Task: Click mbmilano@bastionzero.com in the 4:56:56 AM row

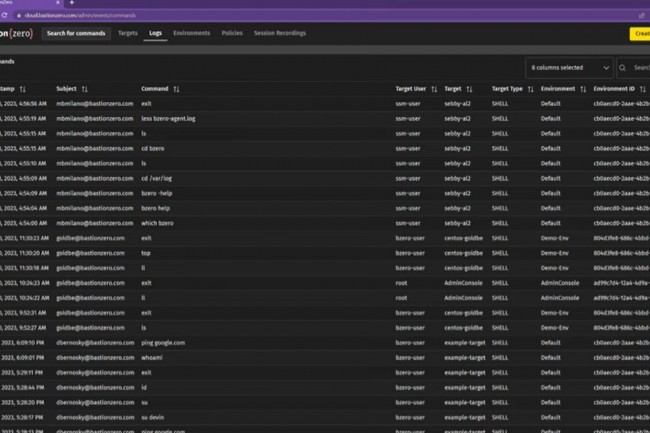Action: pos(95,104)
